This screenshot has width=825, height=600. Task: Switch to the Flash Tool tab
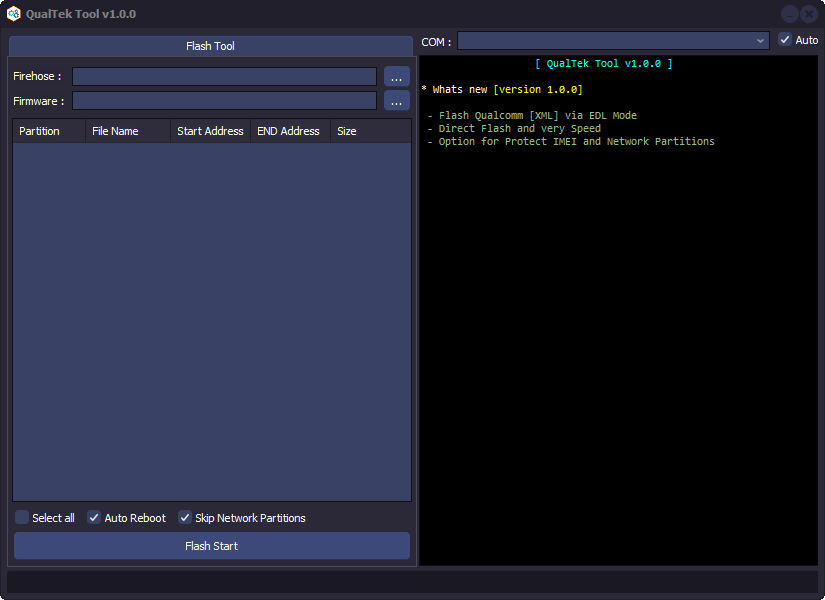210,46
